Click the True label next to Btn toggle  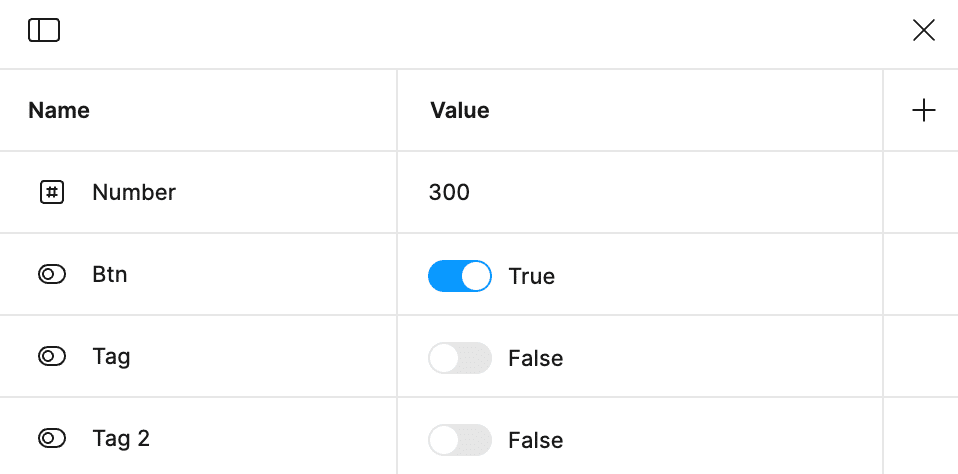click(531, 276)
